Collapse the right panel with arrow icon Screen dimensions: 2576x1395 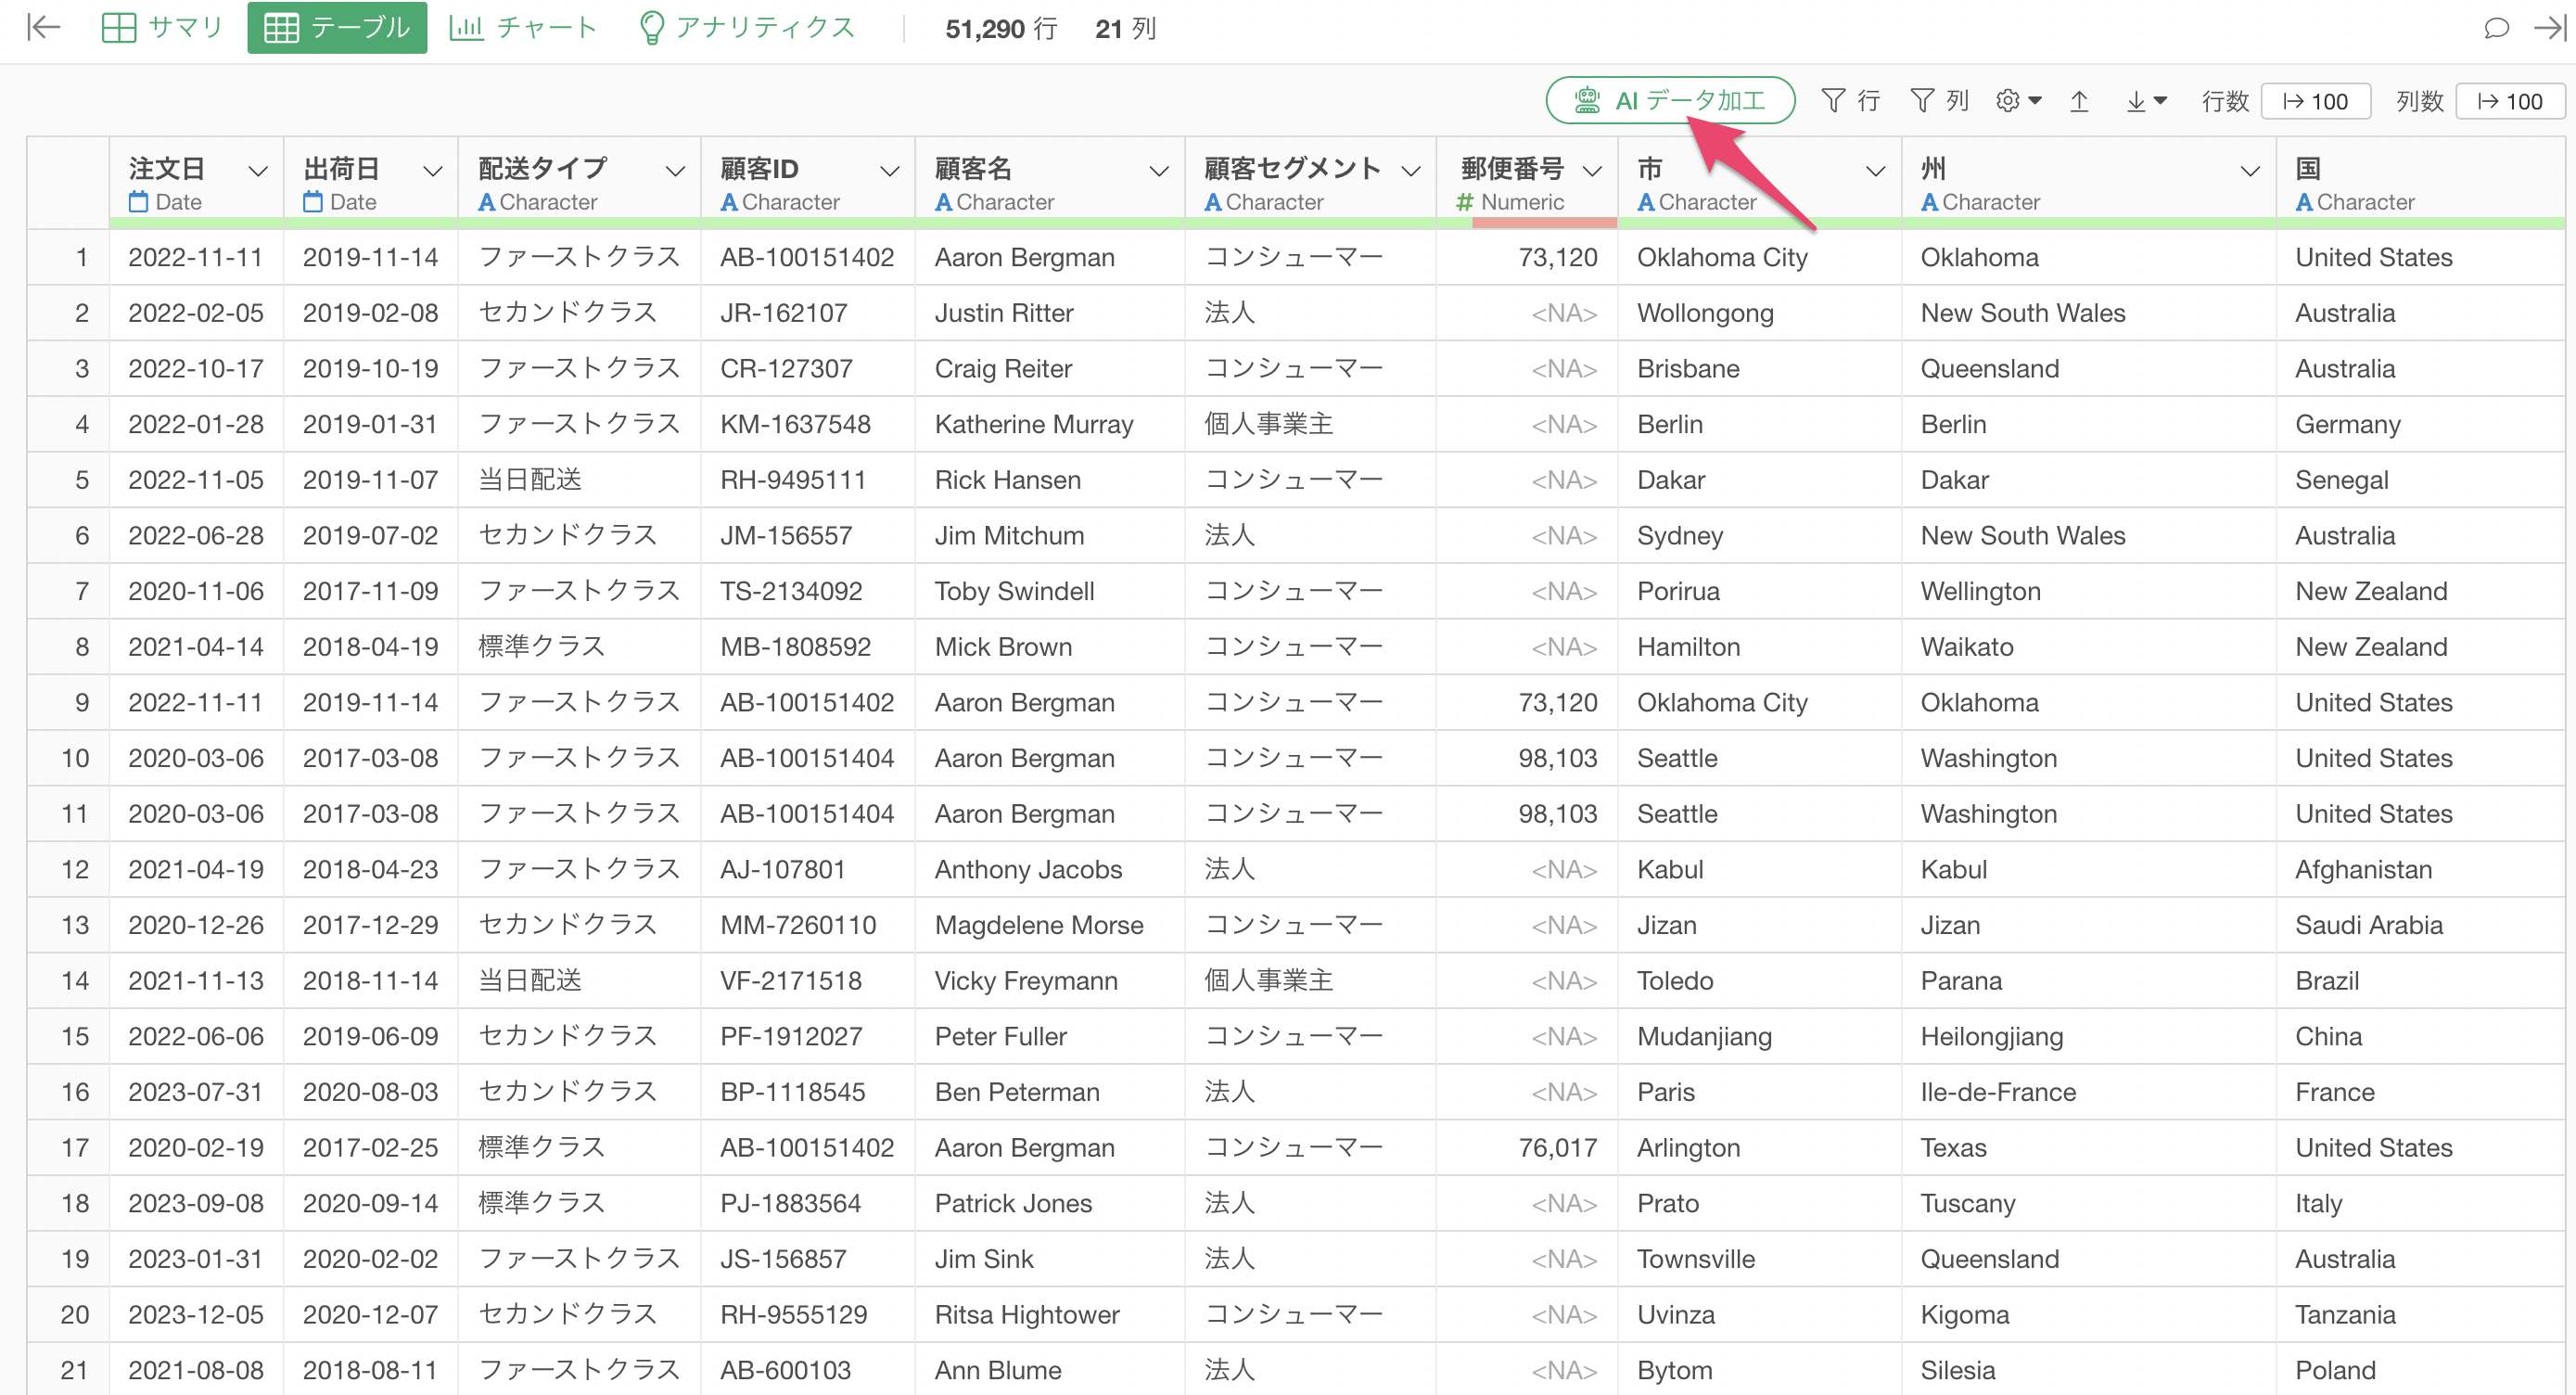2551,27
